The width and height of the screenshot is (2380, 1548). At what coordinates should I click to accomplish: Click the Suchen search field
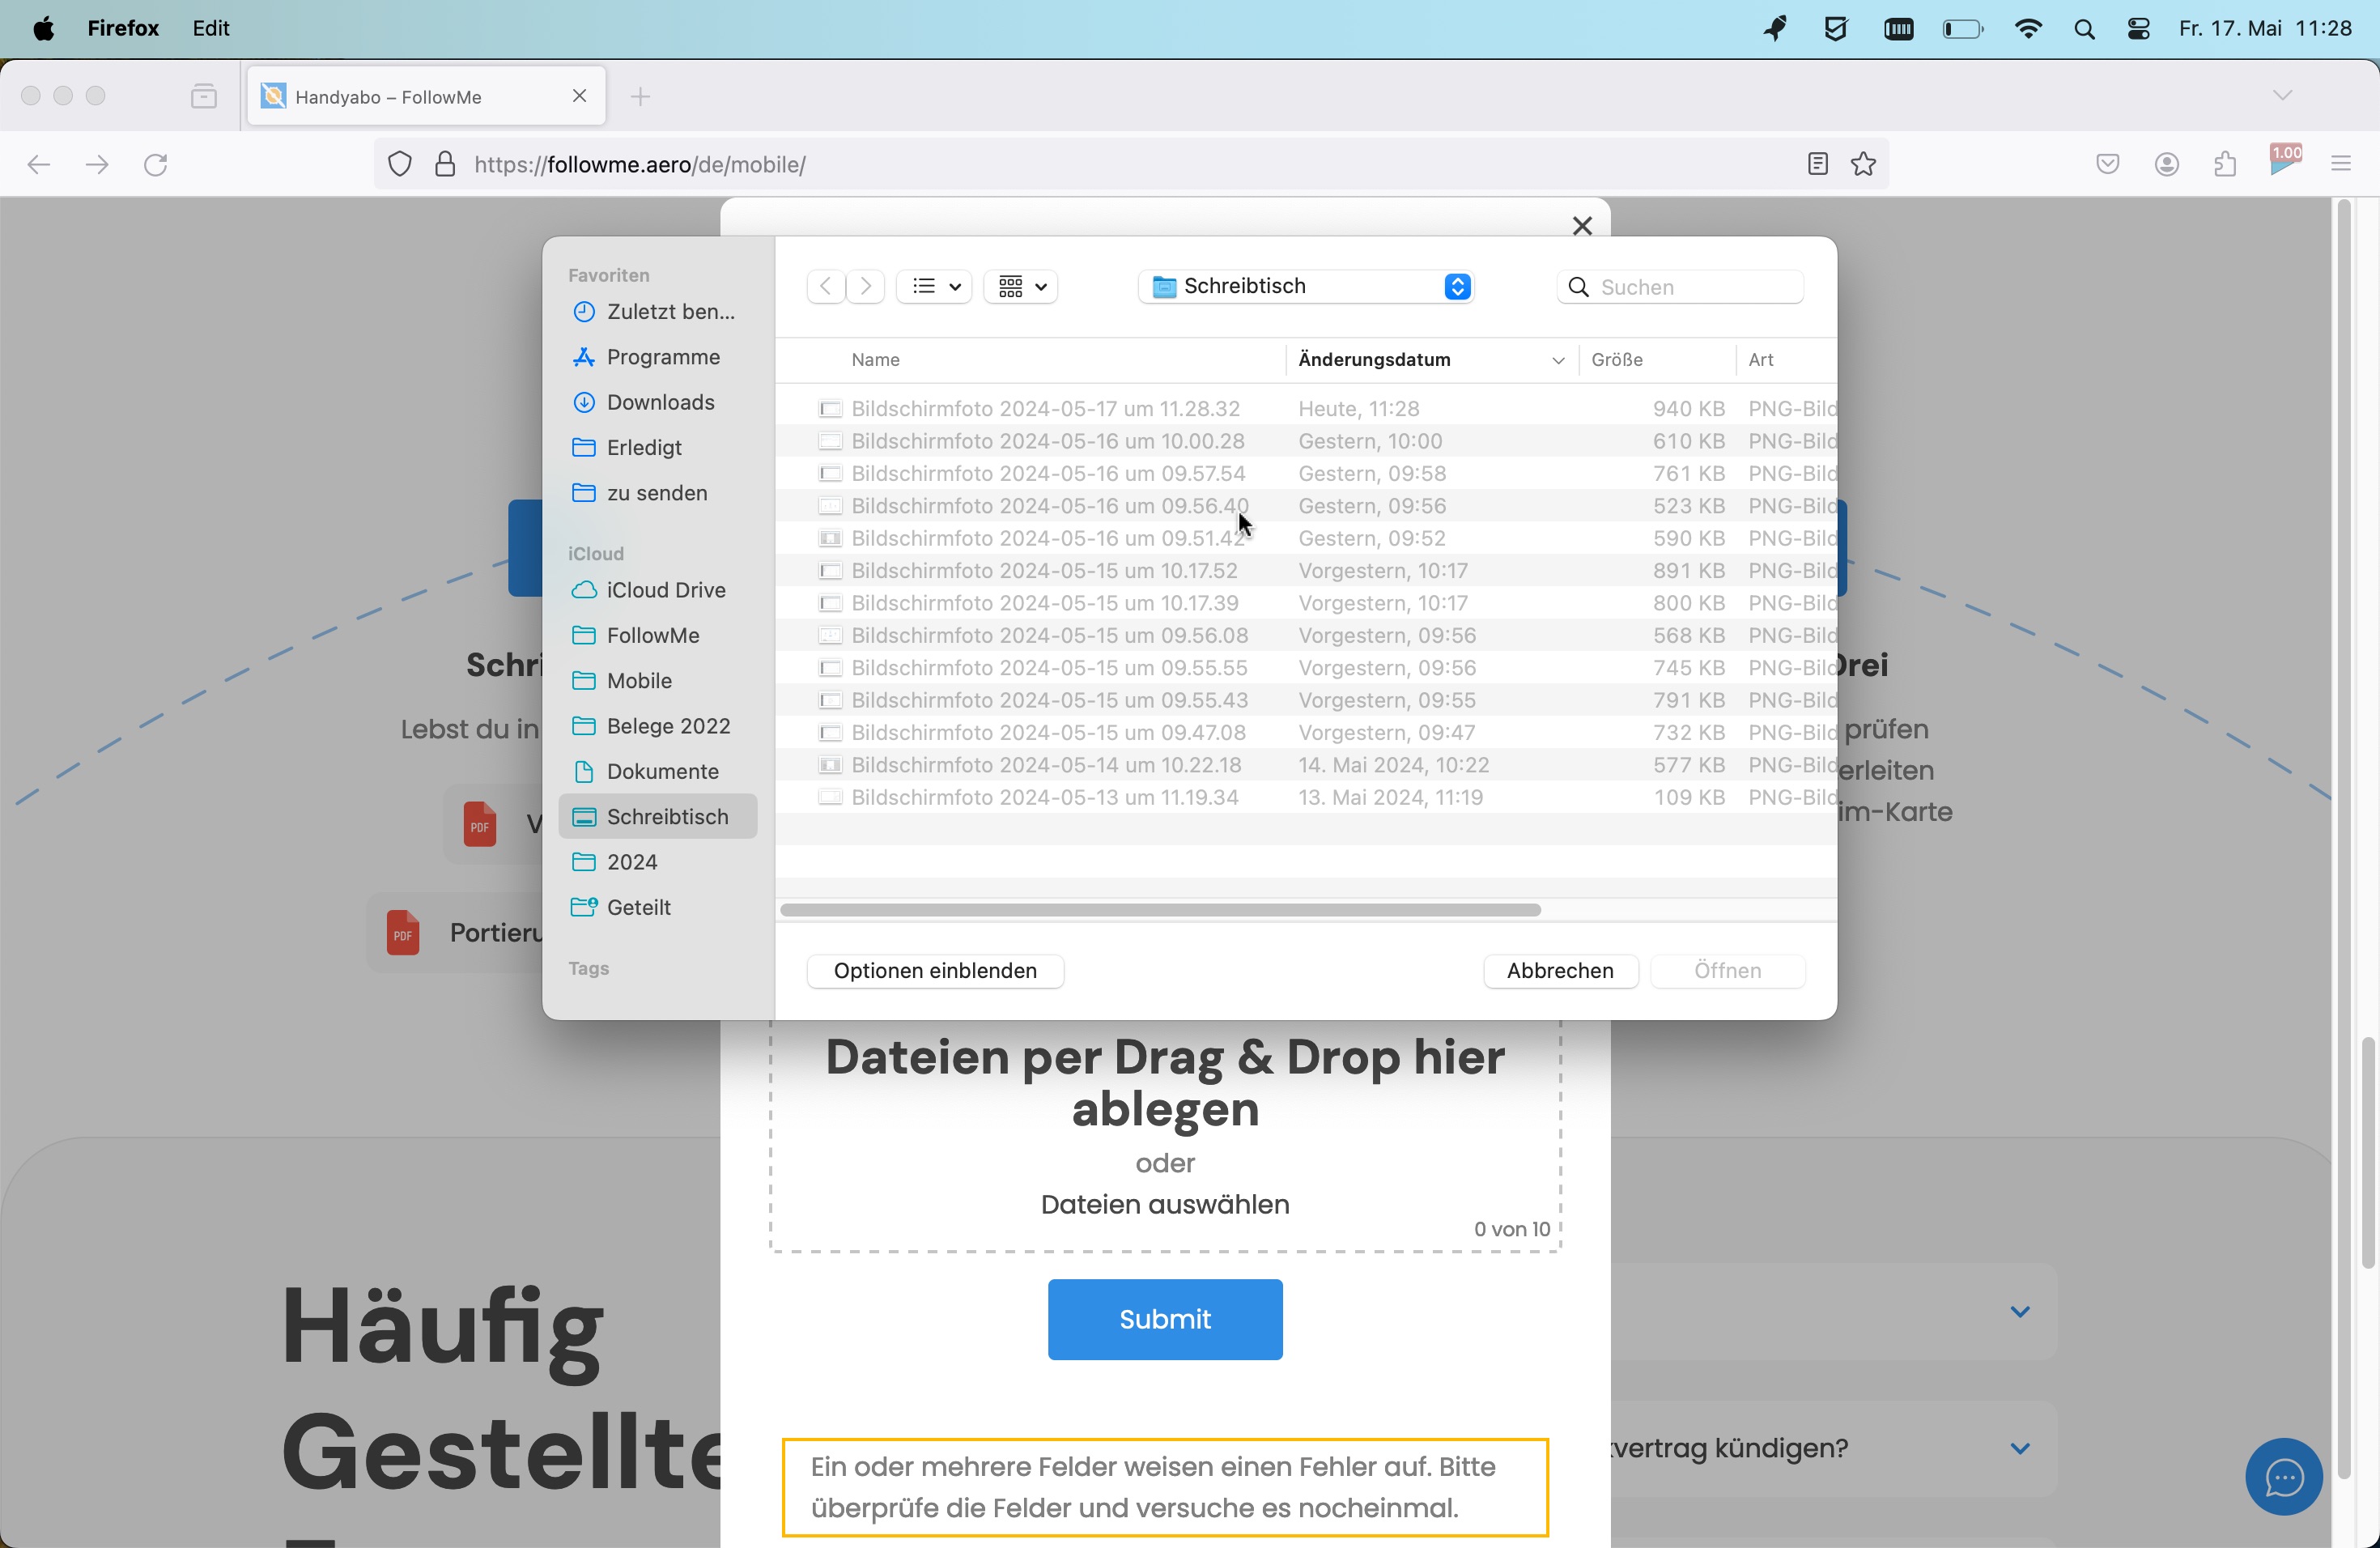click(1680, 287)
